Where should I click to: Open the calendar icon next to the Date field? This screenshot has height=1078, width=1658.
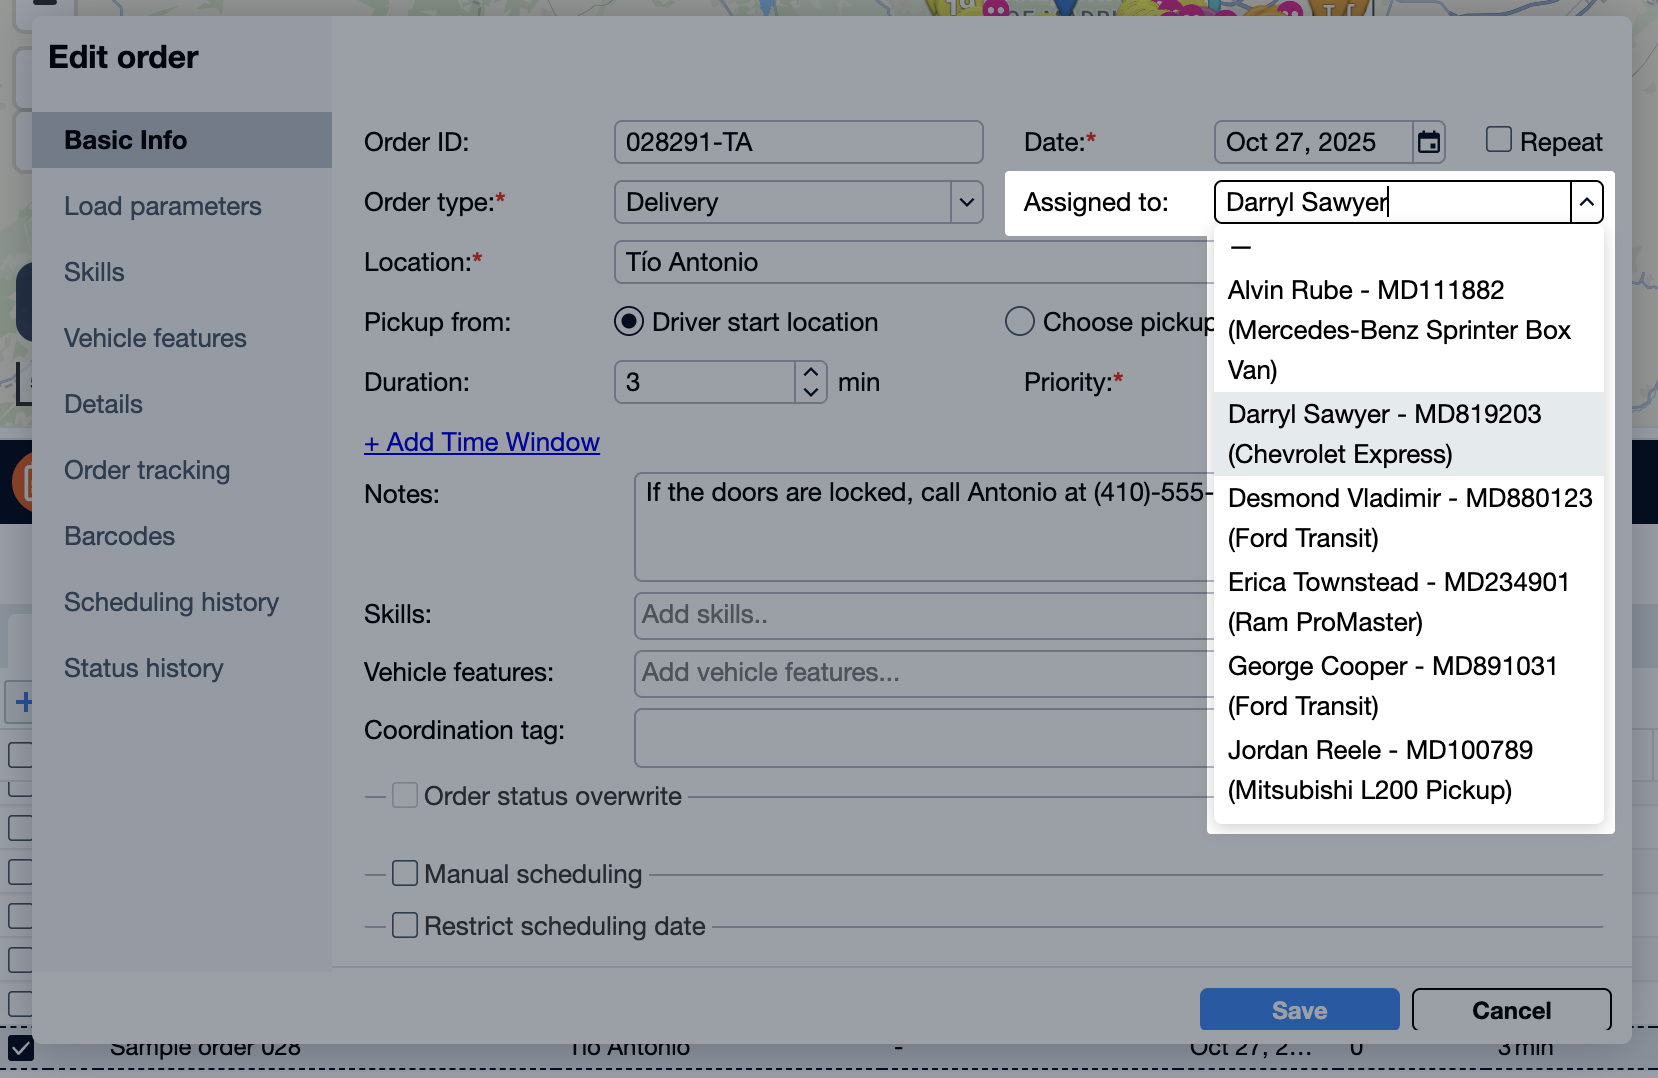point(1428,142)
